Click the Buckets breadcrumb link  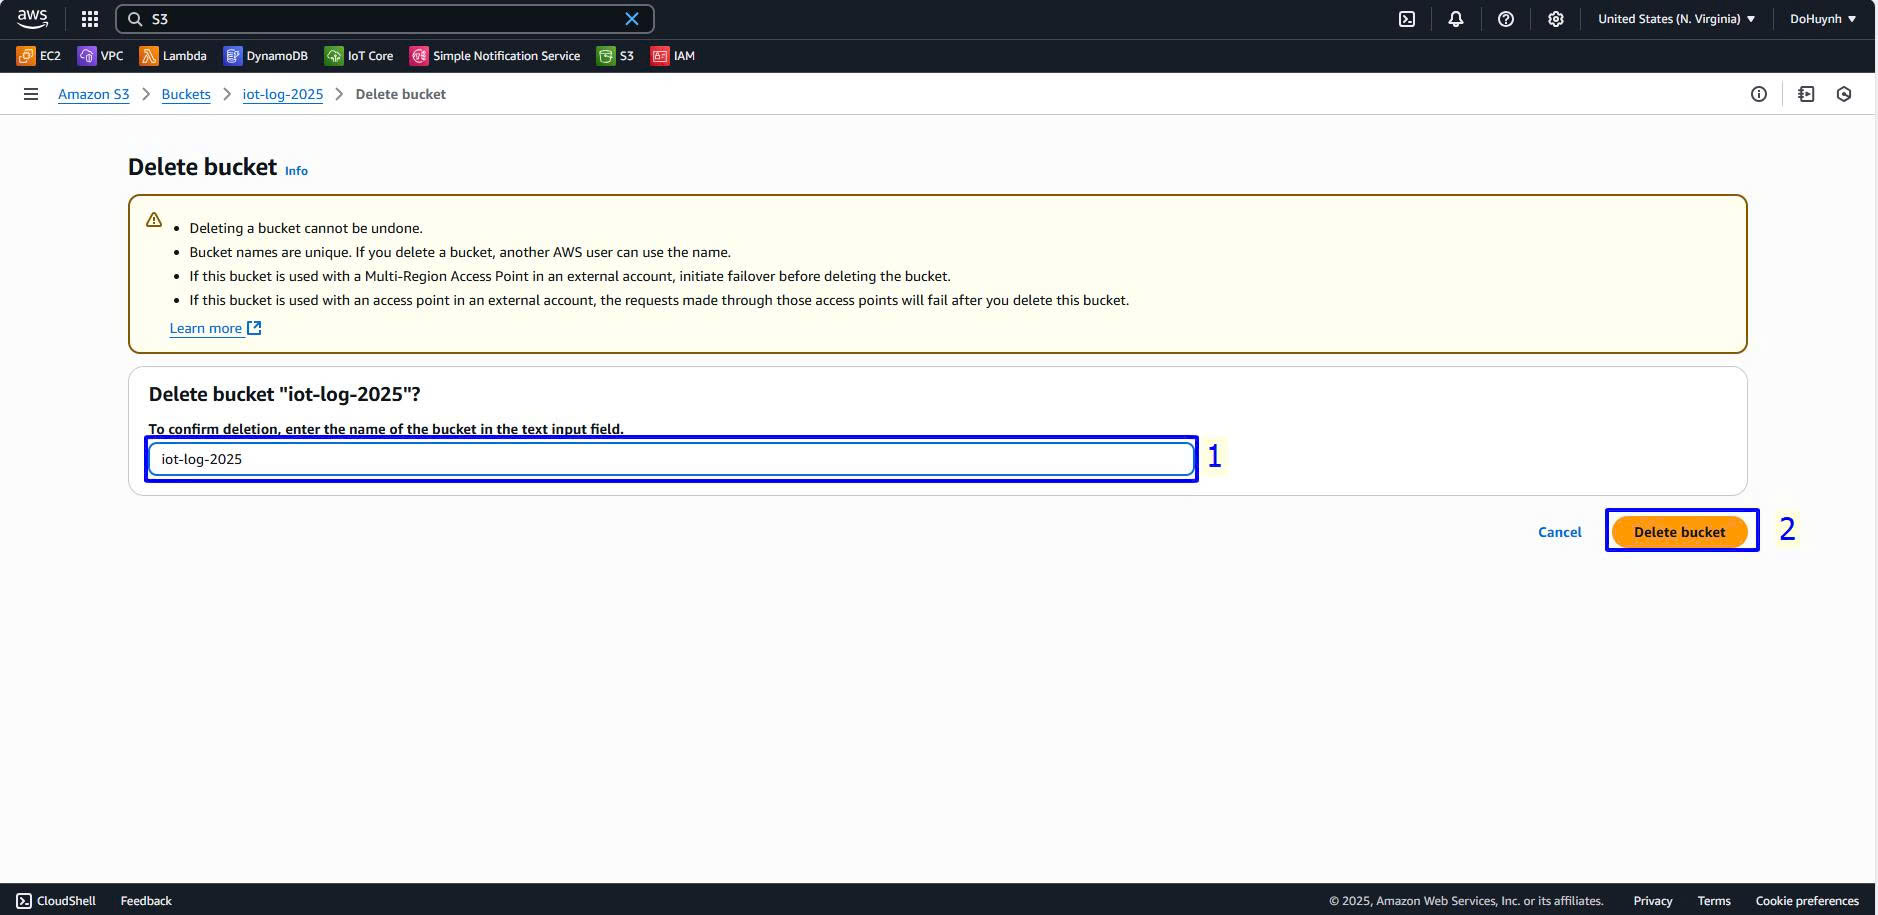pyautogui.click(x=186, y=94)
